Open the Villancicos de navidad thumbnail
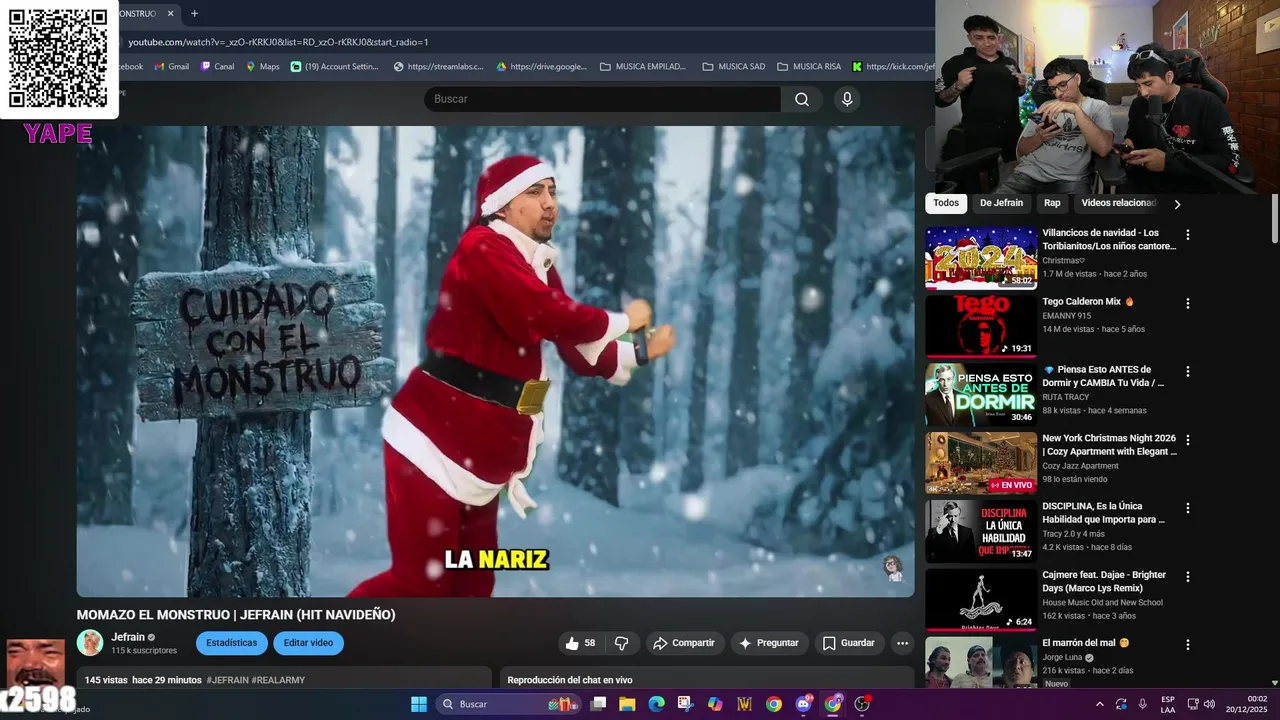This screenshot has height=720, width=1280. click(x=980, y=258)
